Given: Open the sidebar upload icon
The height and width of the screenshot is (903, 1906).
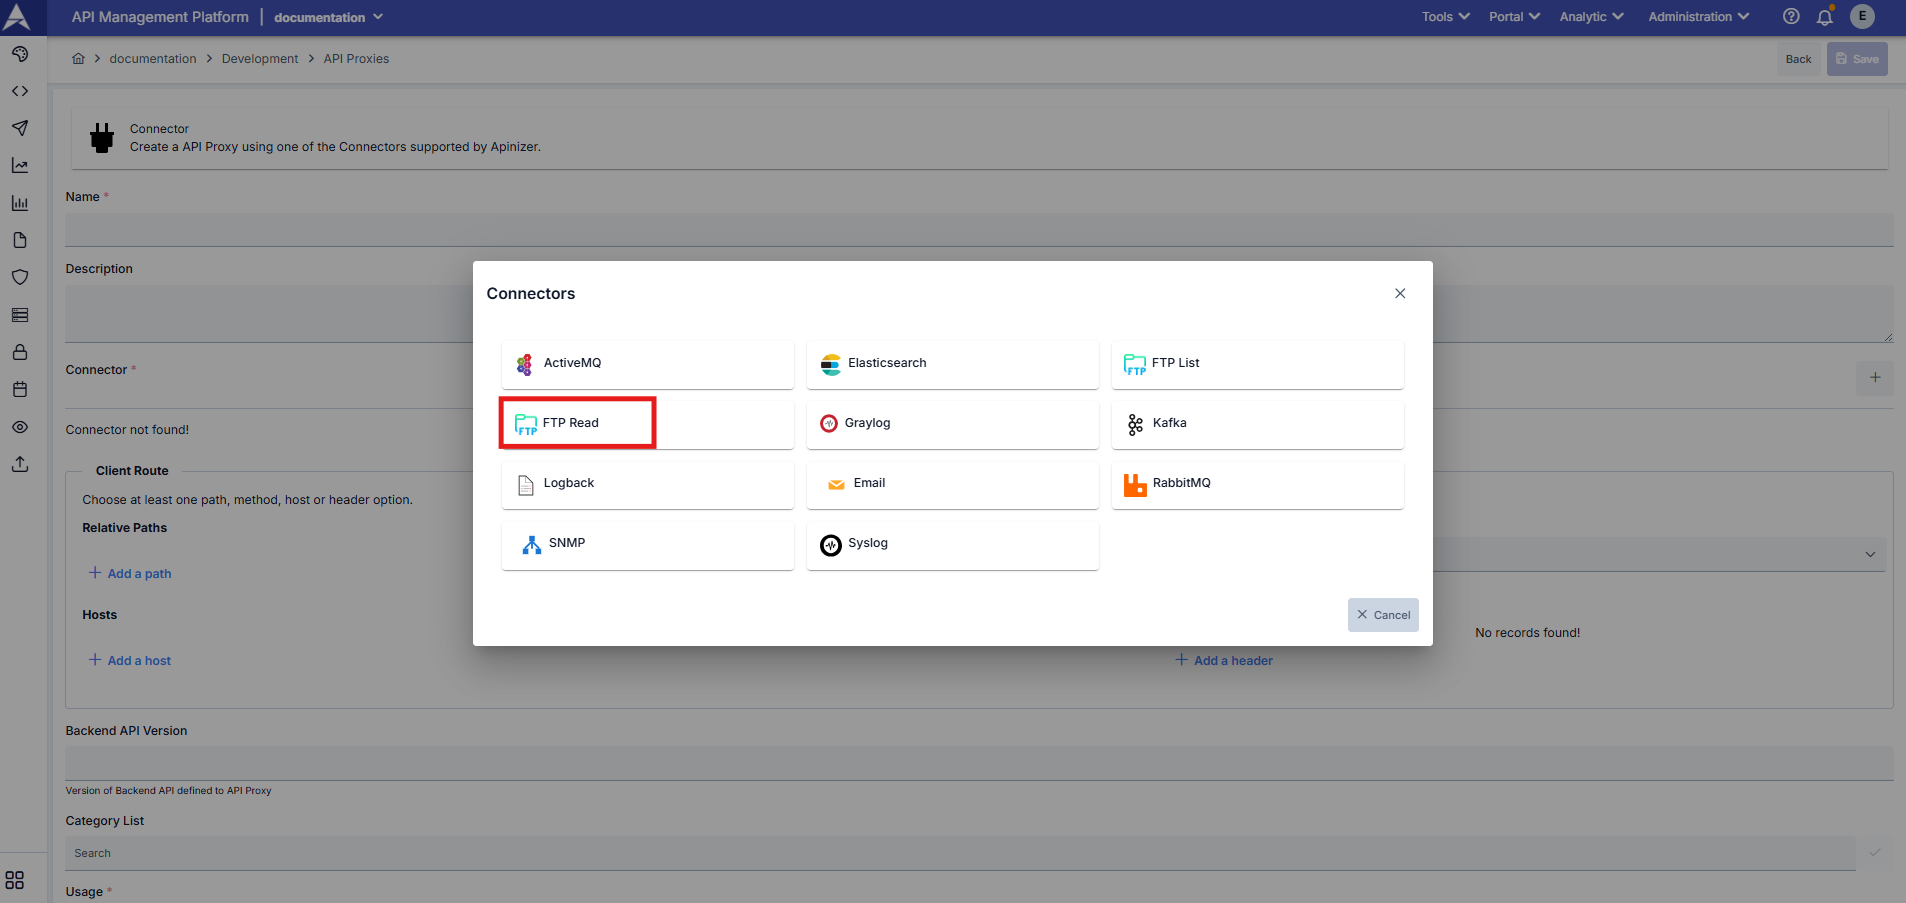Looking at the screenshot, I should pos(20,464).
